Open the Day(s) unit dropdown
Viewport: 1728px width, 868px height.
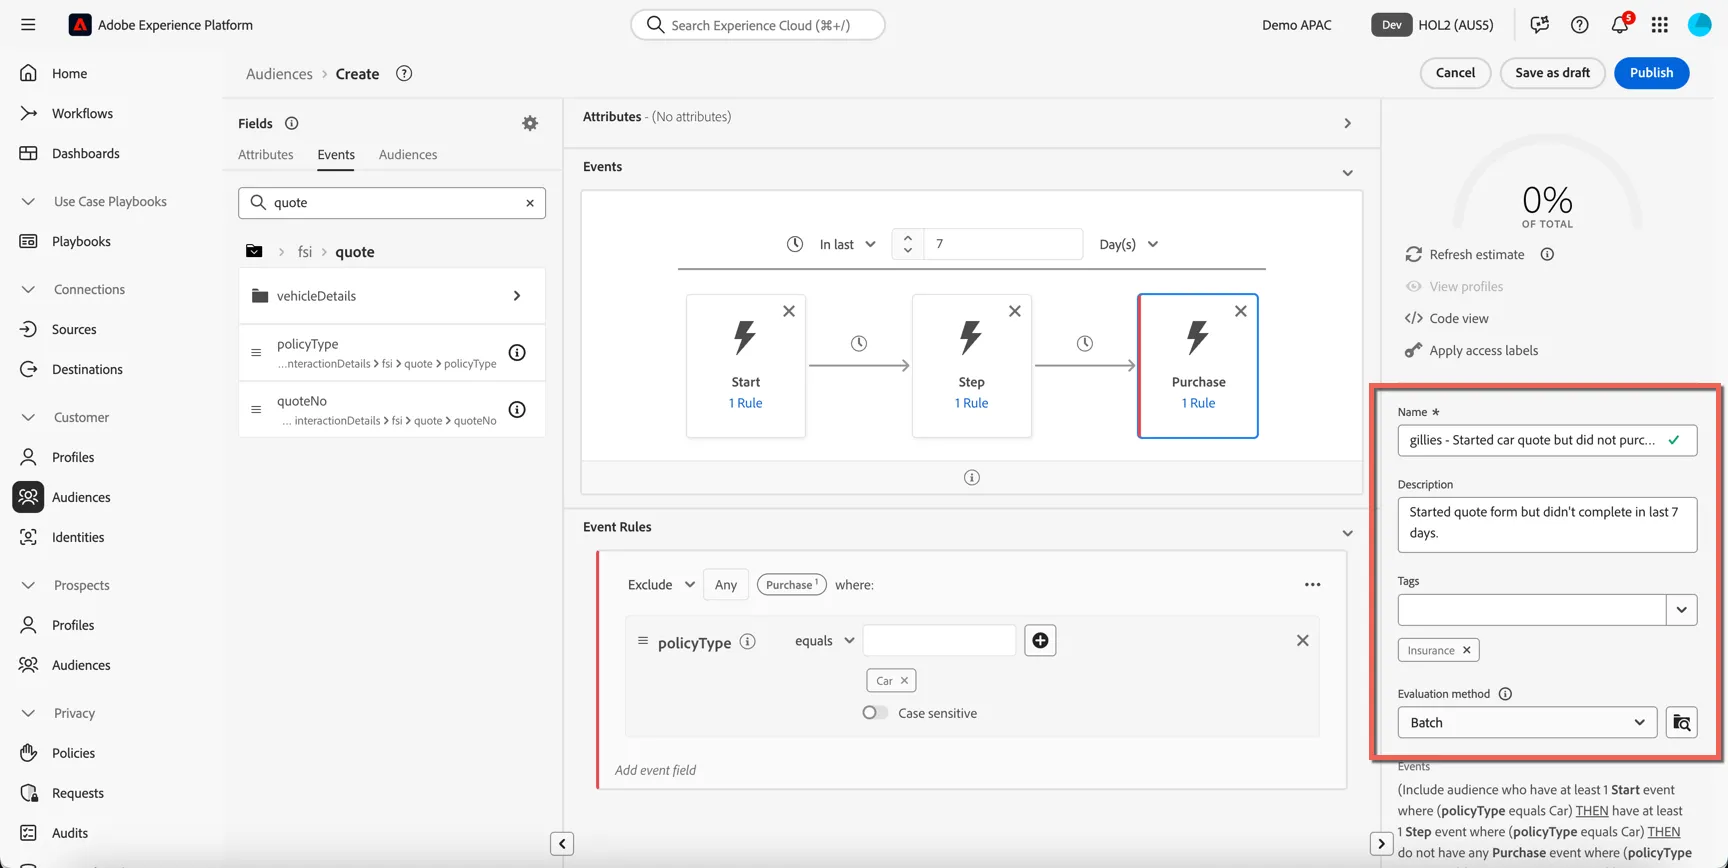pos(1129,244)
